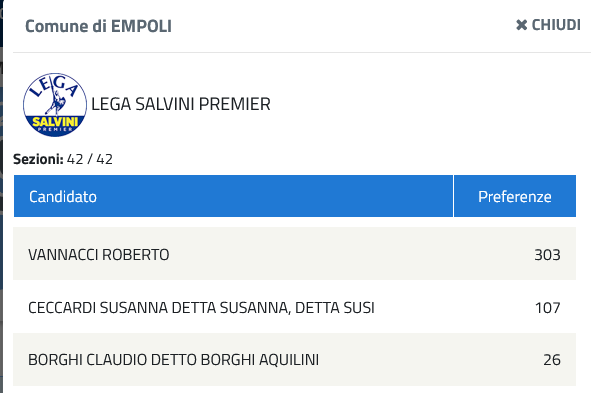Select the BORGHI CLAUDIO DETTO BORGHI AQUILINI row
599x393 pixels.
(x=295, y=359)
